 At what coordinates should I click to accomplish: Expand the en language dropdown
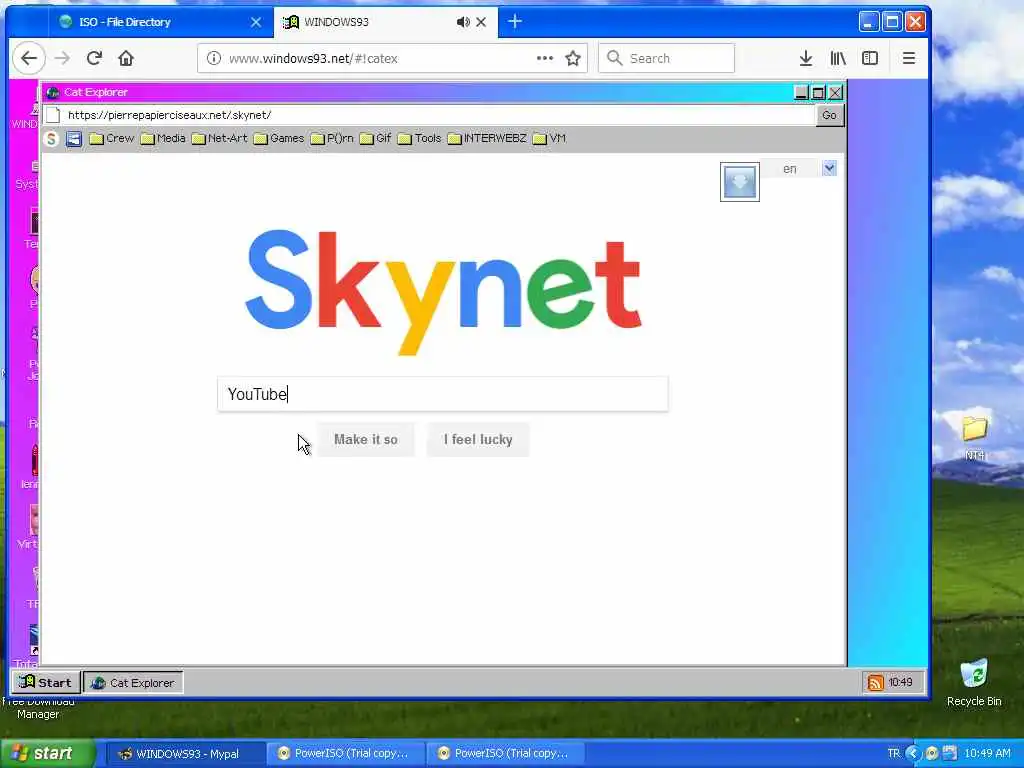(x=829, y=168)
